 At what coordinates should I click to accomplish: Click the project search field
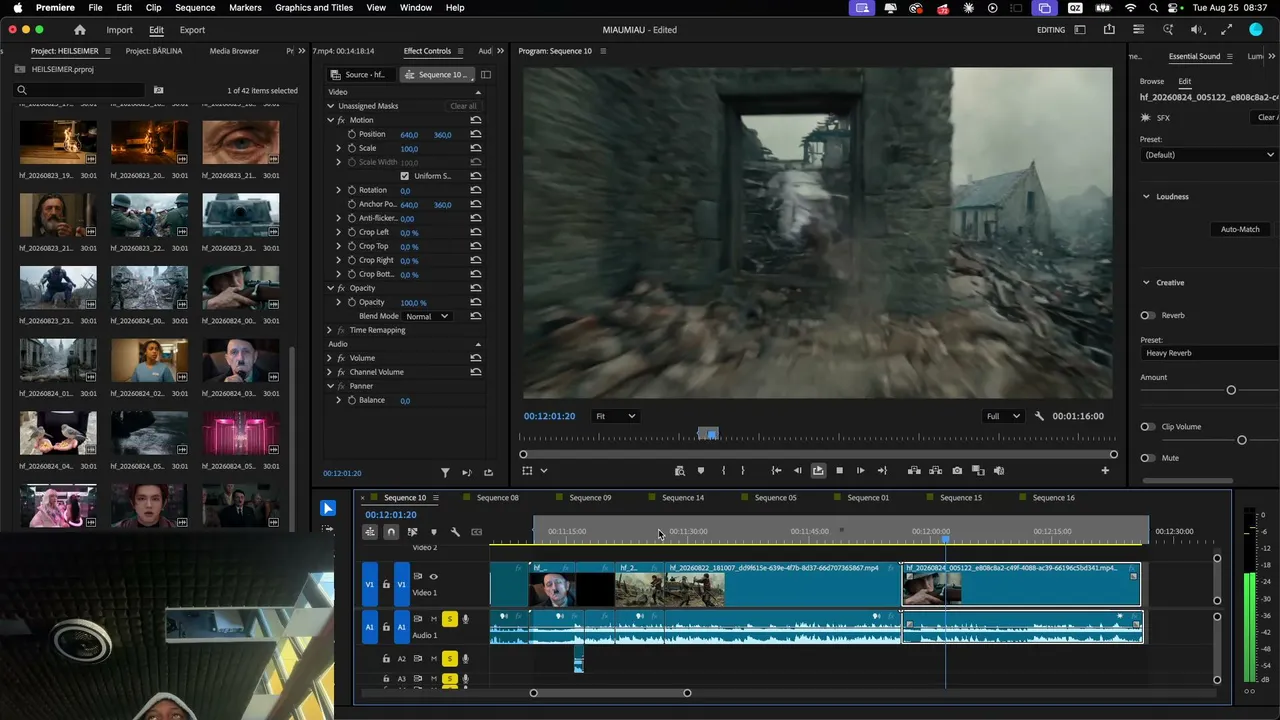click(x=80, y=90)
